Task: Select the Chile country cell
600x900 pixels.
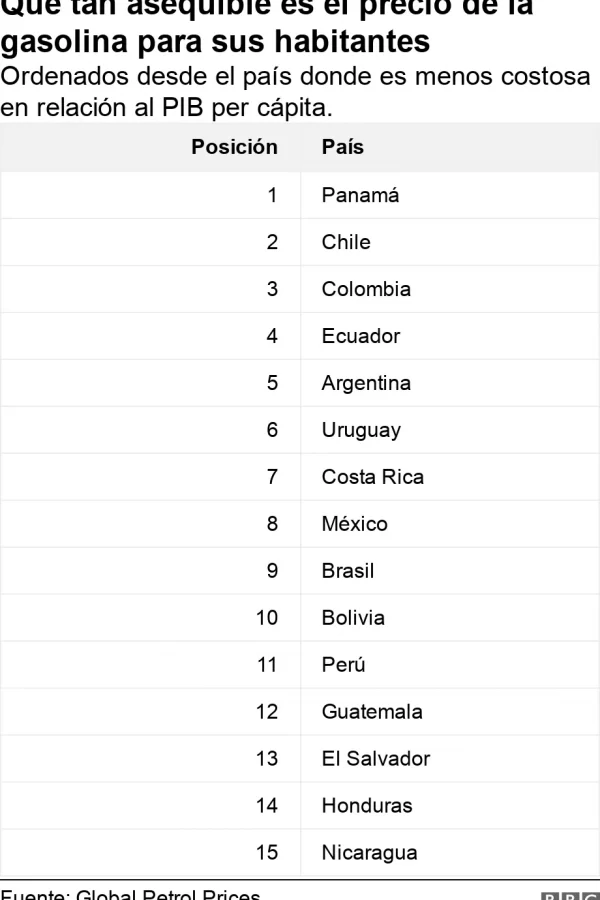Action: tap(346, 242)
